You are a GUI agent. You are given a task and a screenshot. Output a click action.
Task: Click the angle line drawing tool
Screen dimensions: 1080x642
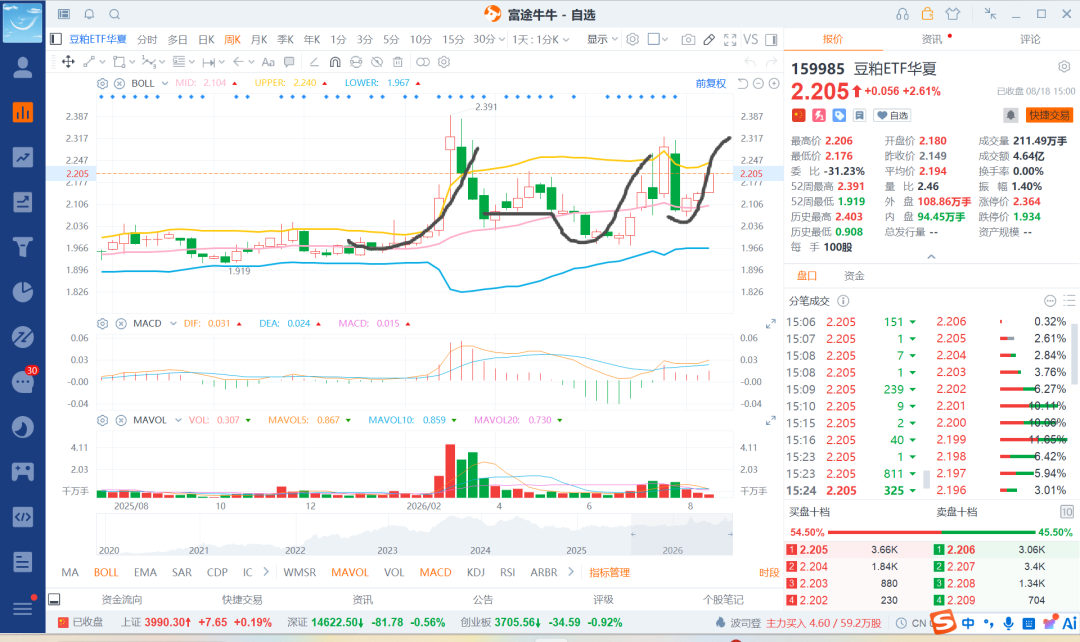point(313,62)
